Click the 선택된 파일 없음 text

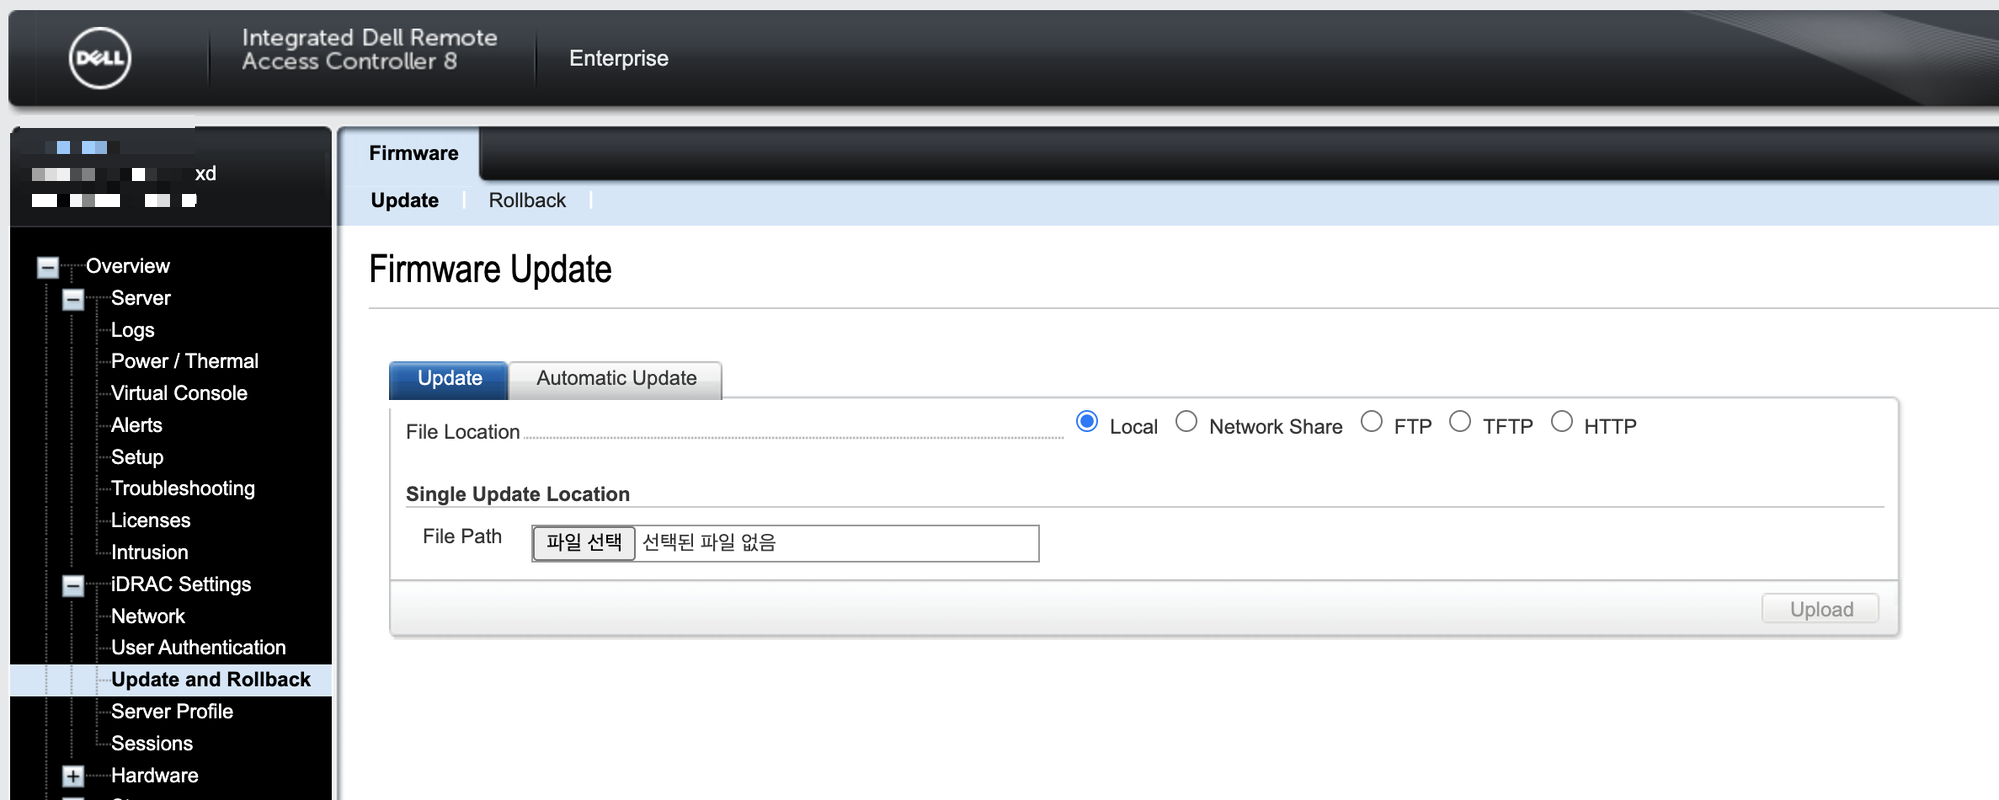(709, 542)
